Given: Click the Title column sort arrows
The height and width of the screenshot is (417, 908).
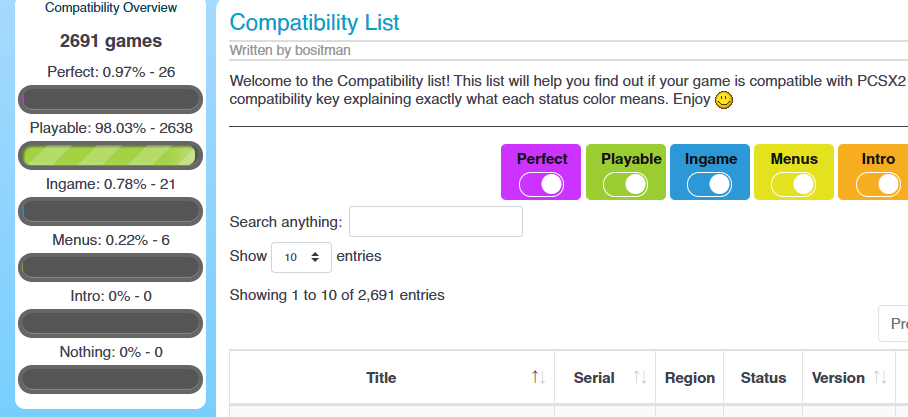Looking at the screenshot, I should pos(538,377).
